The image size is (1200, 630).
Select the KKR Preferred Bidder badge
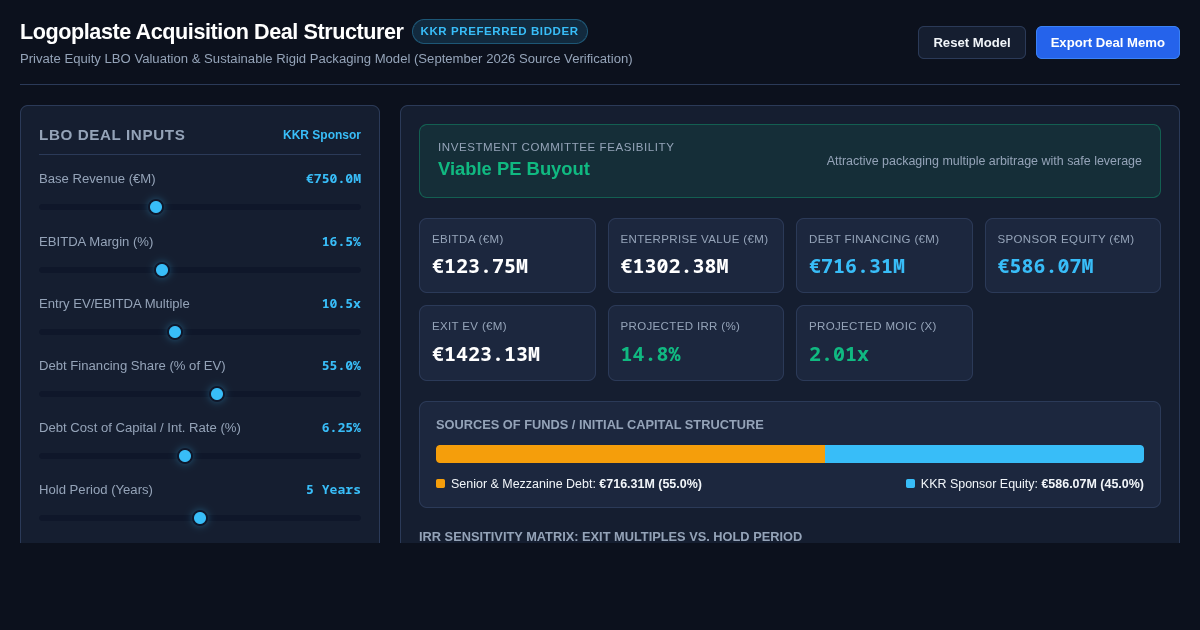tap(500, 31)
